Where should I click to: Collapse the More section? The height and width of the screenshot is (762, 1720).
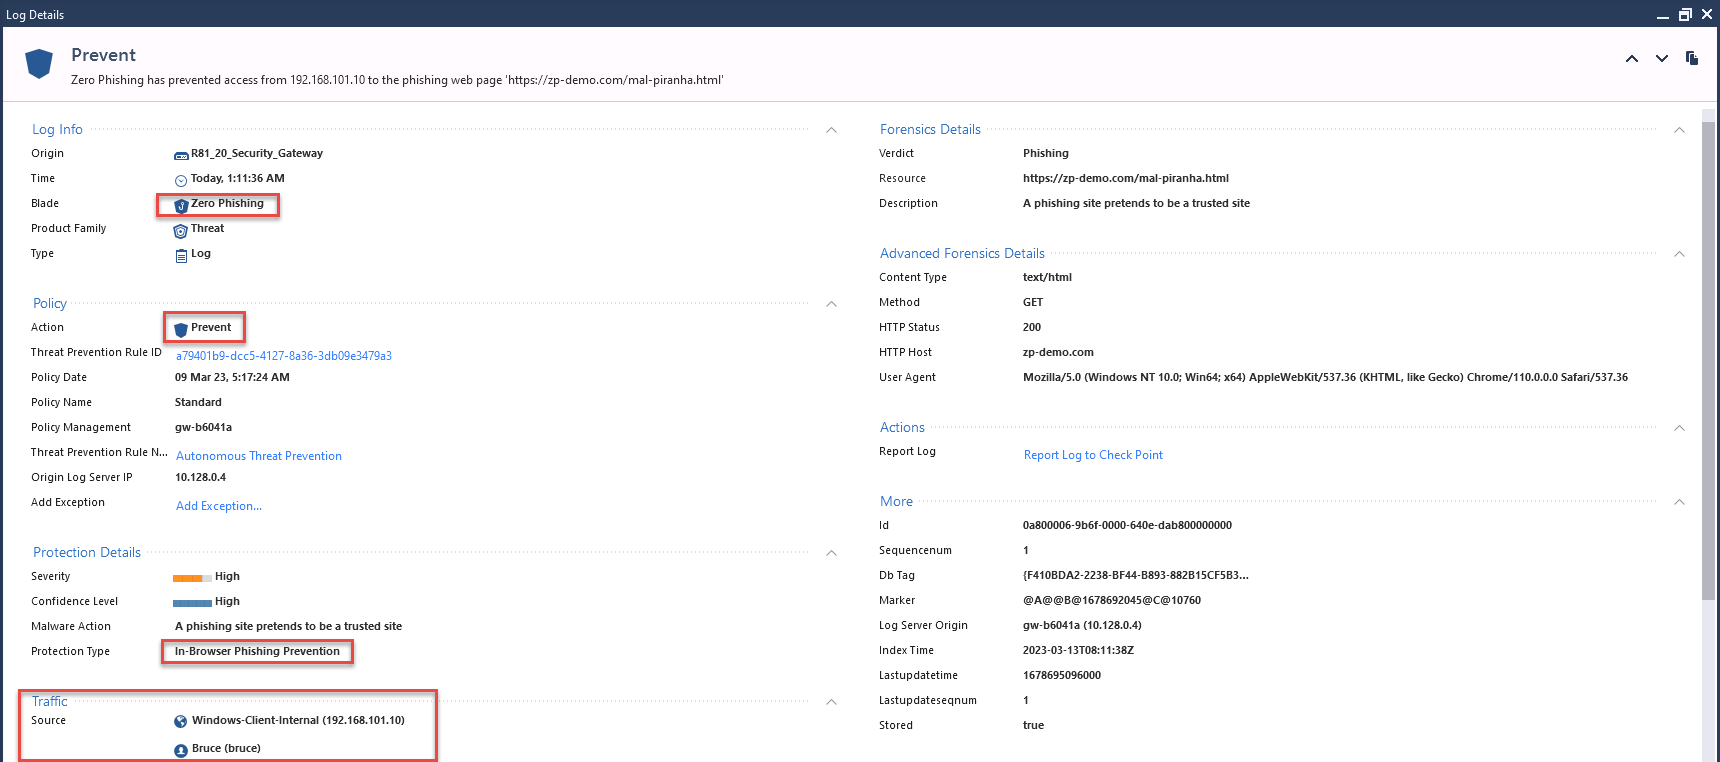point(1679,502)
